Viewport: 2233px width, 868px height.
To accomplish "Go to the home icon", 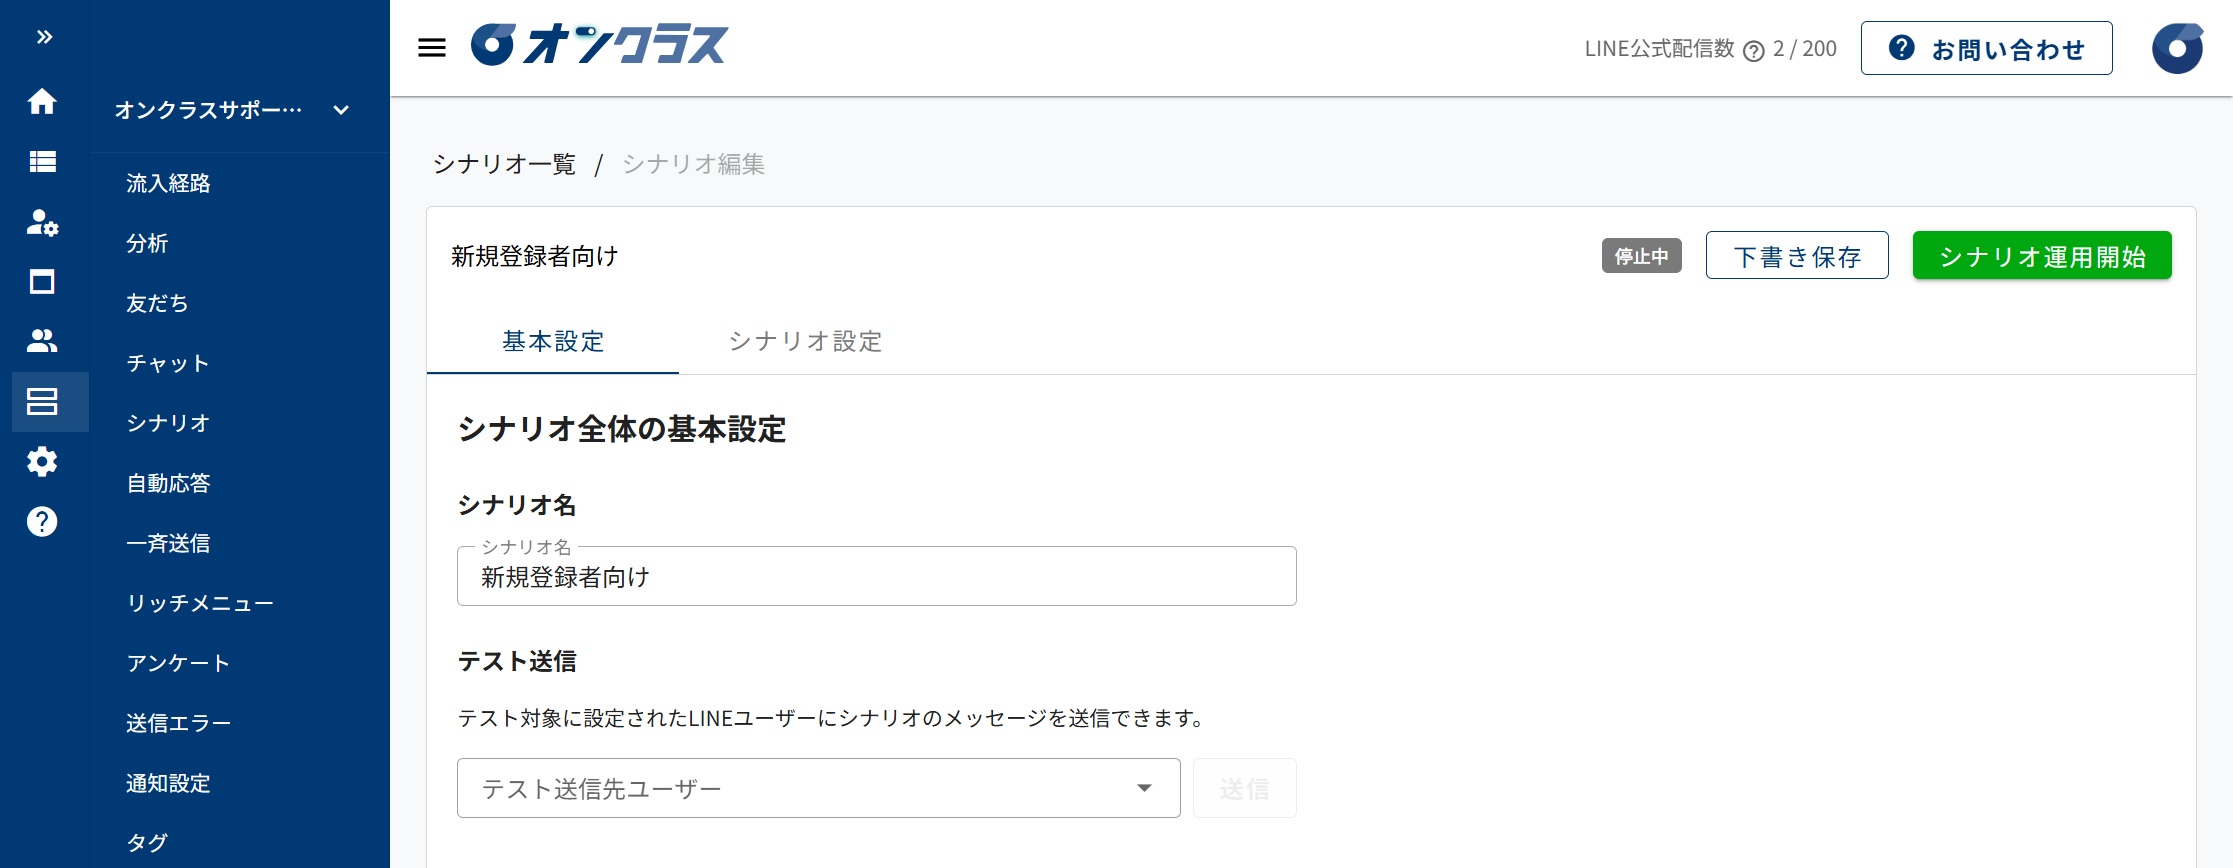I will click(x=42, y=101).
